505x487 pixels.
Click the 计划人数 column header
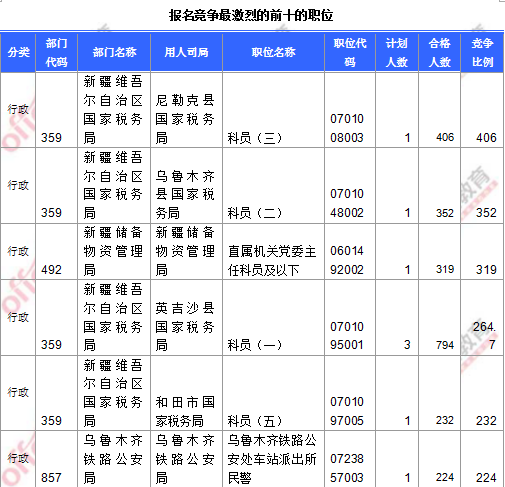click(x=397, y=52)
